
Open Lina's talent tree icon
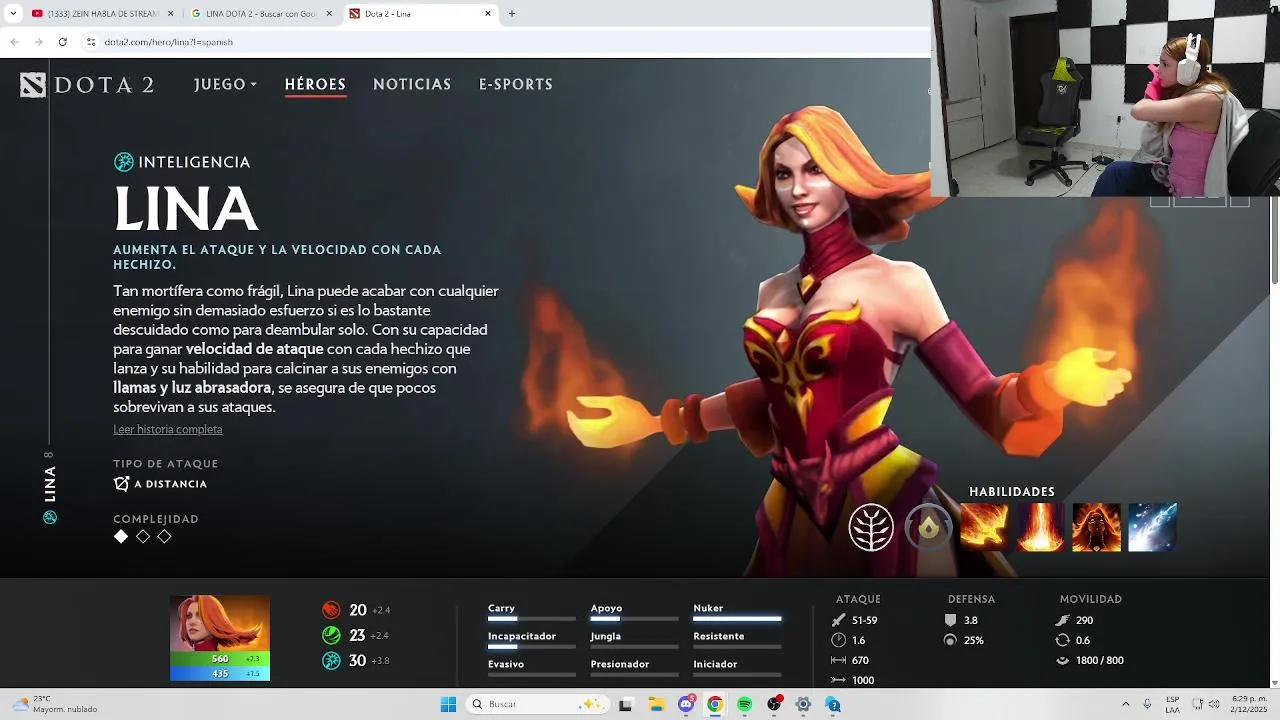[871, 527]
